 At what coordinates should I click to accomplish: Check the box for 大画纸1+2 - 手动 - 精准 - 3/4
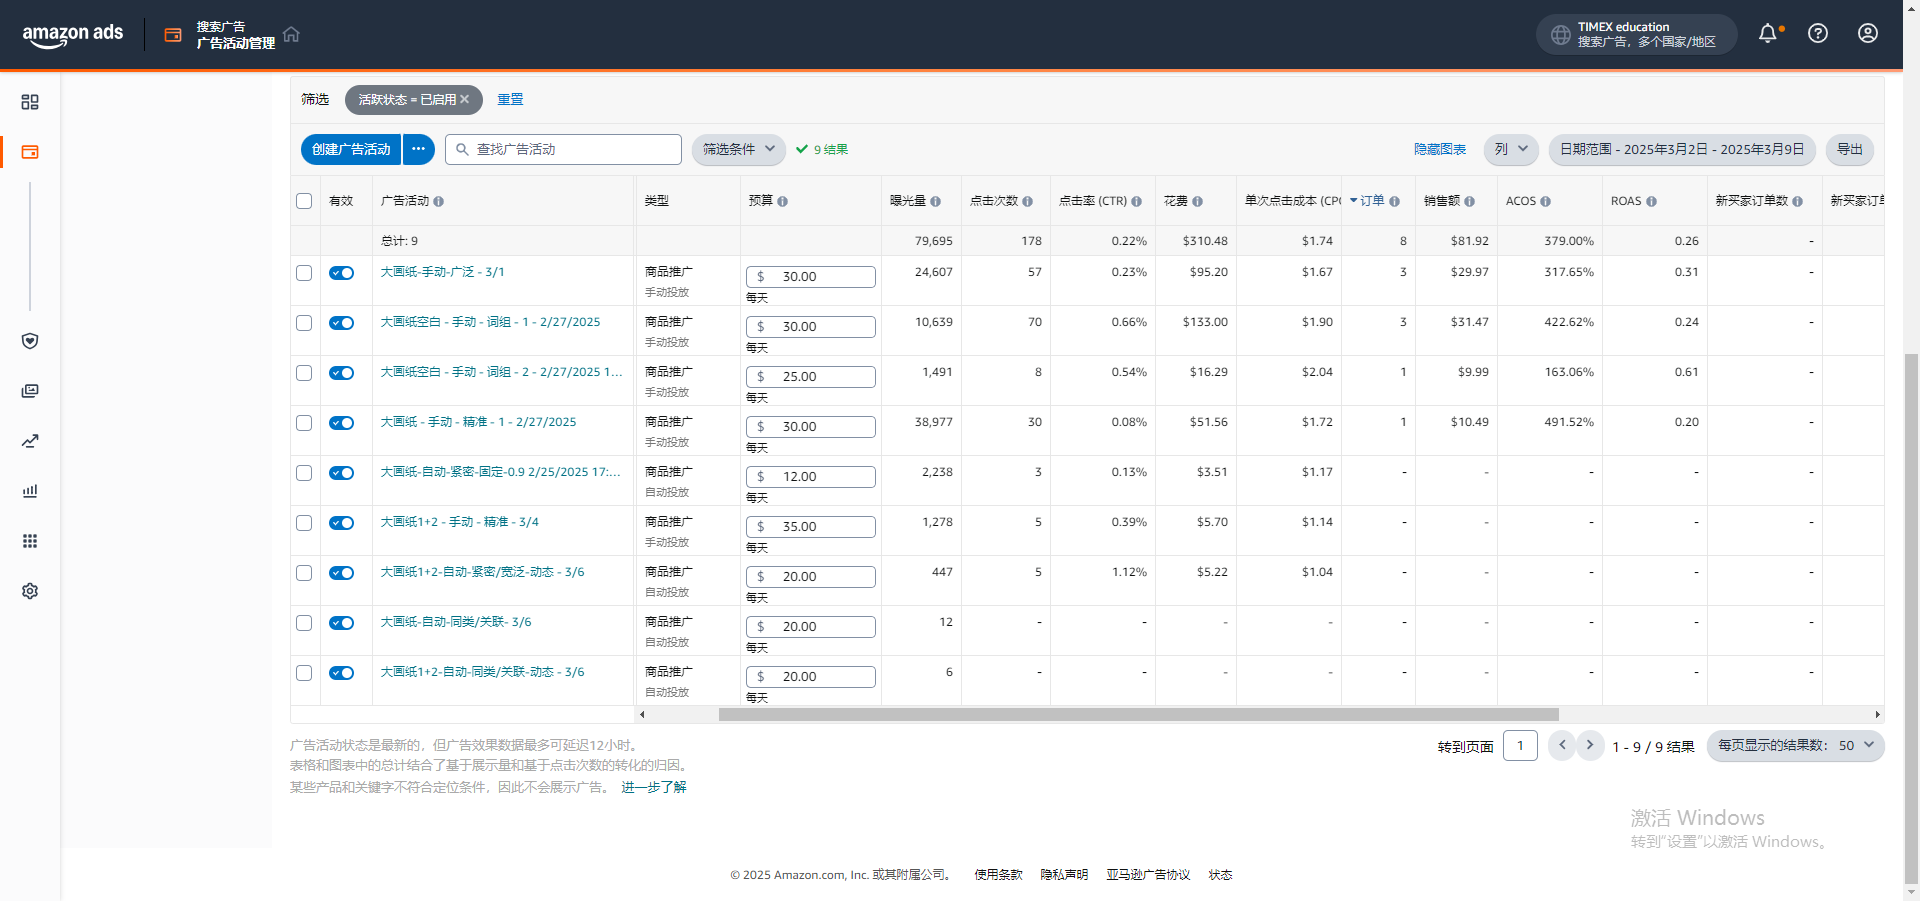304,523
